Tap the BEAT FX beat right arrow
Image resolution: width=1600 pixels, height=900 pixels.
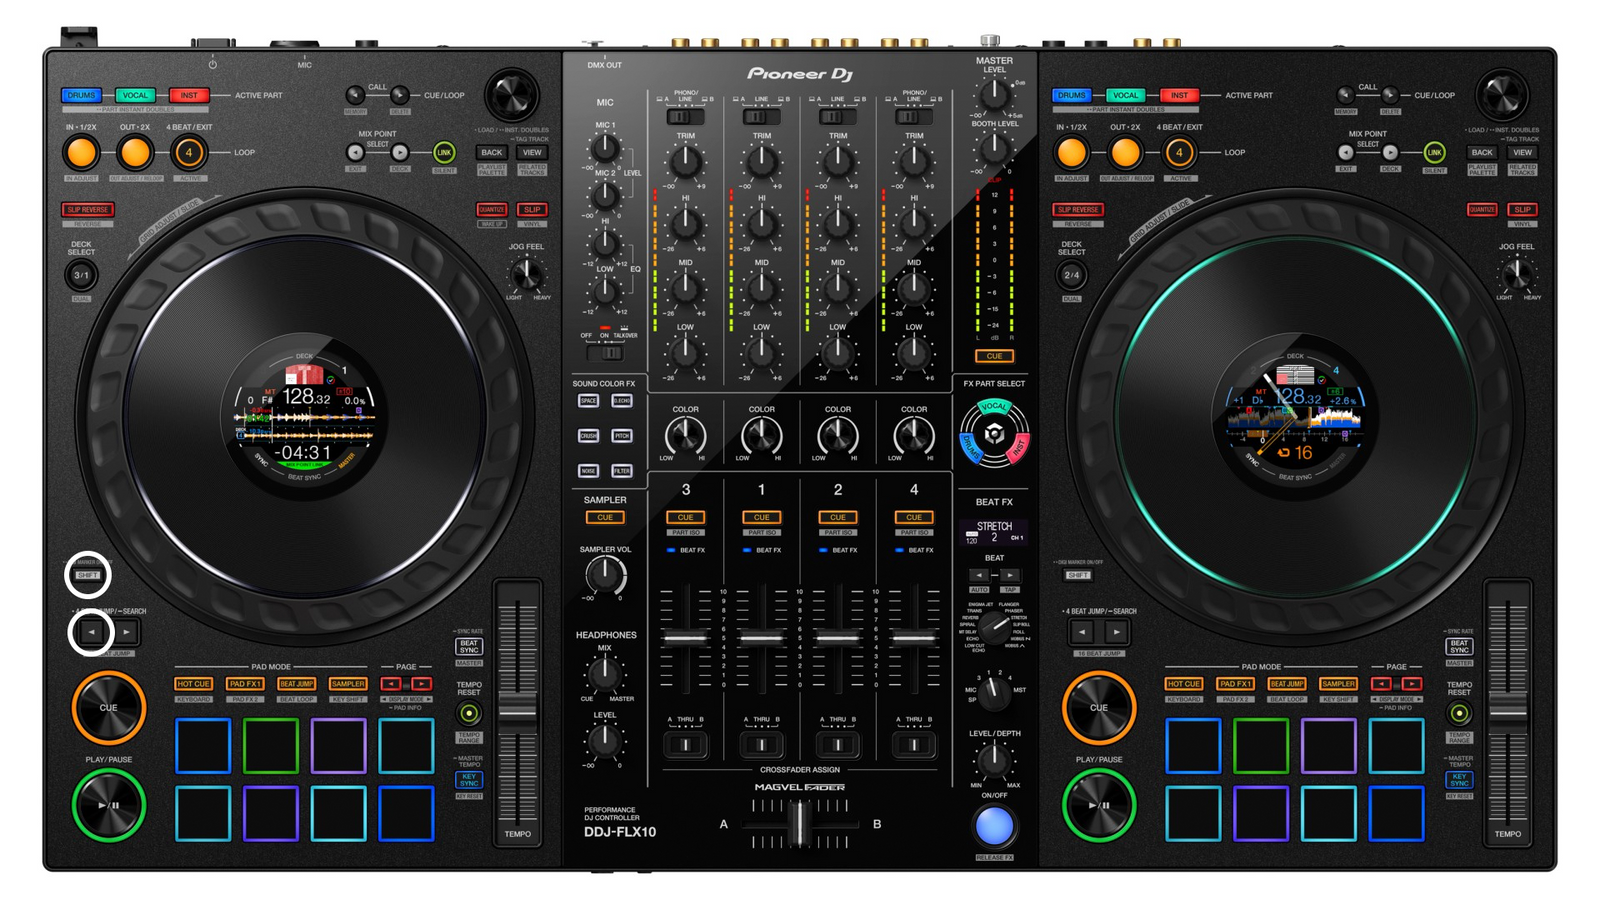1009,575
